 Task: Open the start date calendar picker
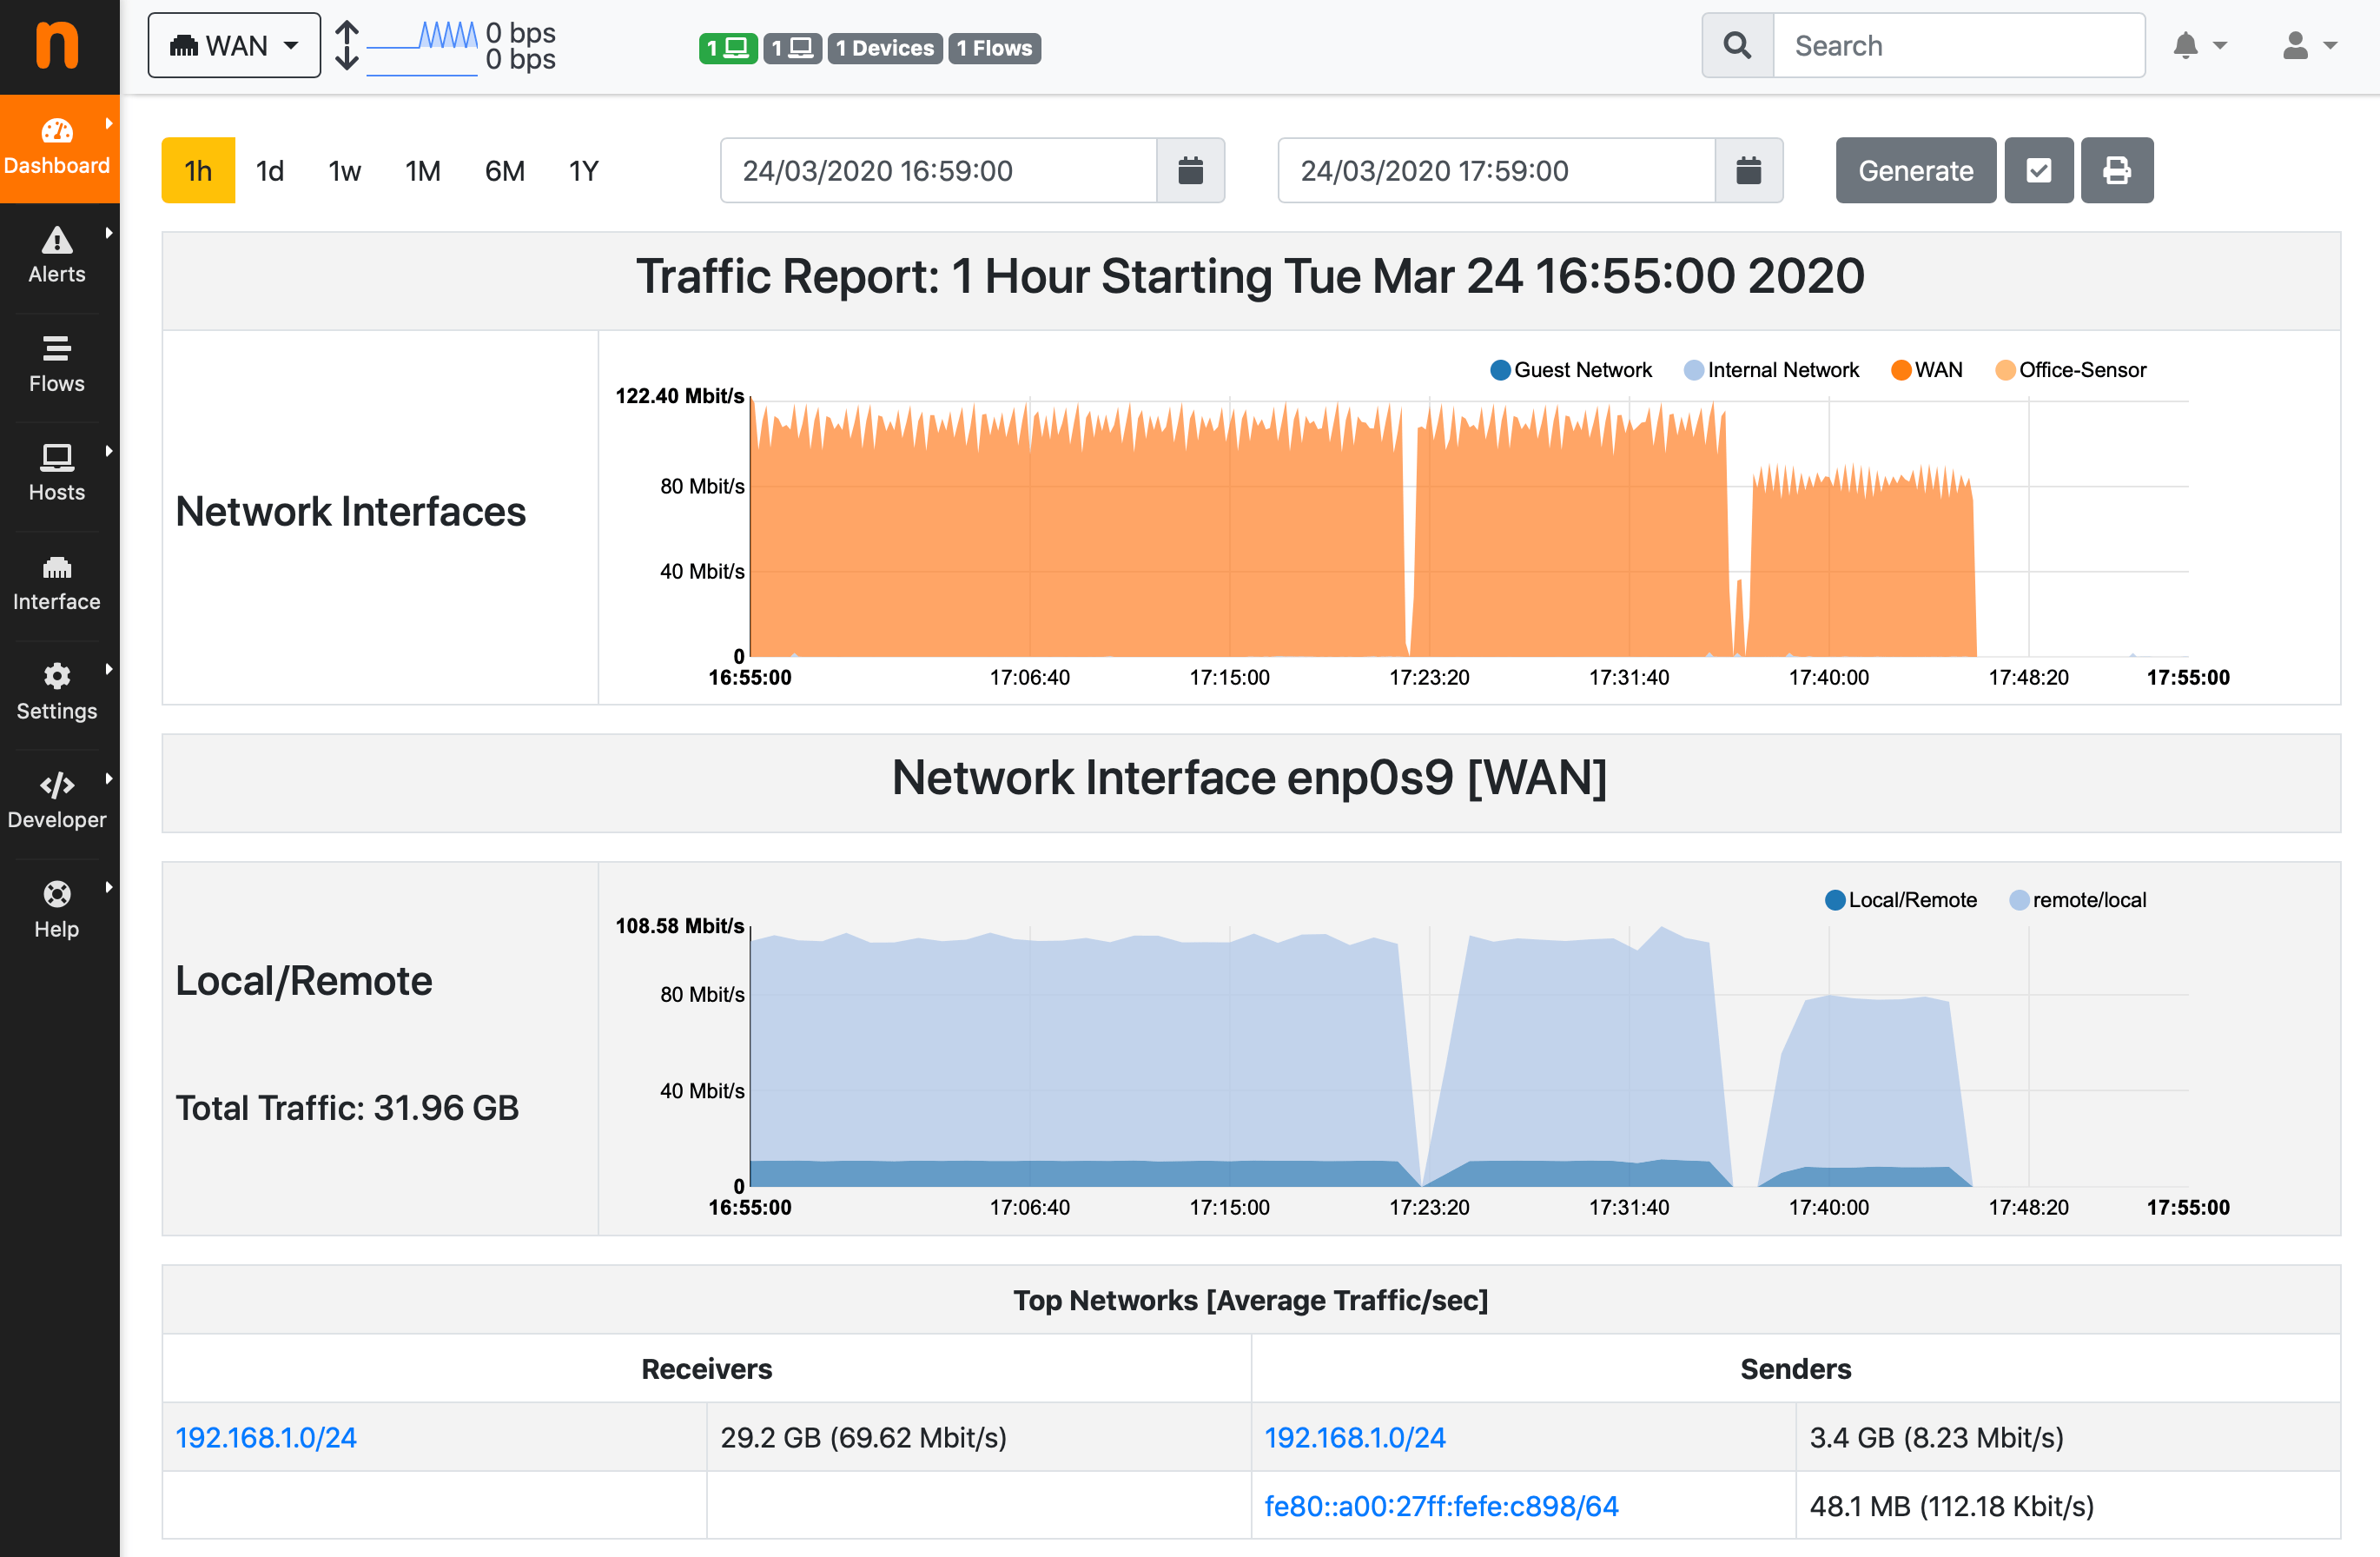tap(1190, 171)
